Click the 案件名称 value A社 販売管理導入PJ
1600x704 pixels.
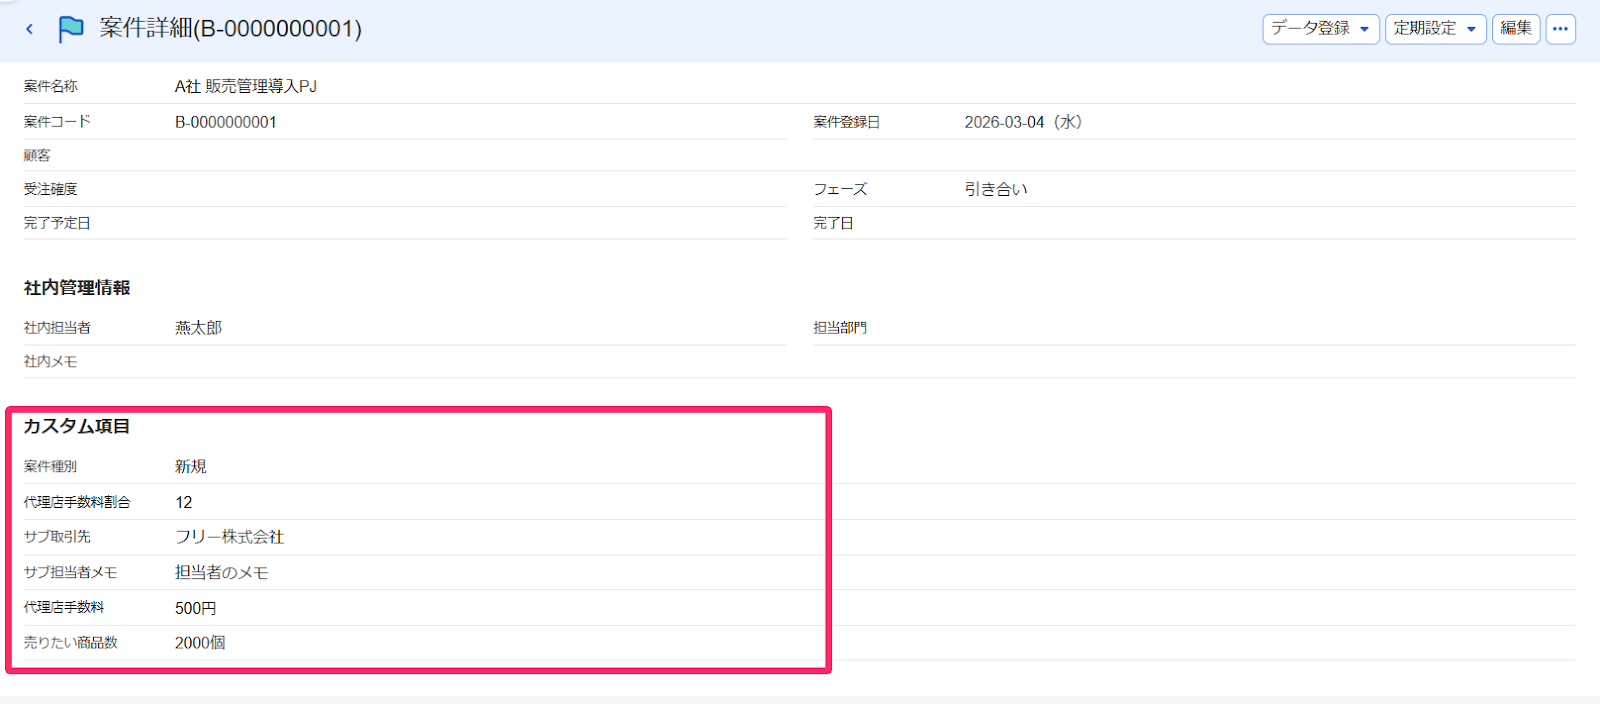point(246,87)
